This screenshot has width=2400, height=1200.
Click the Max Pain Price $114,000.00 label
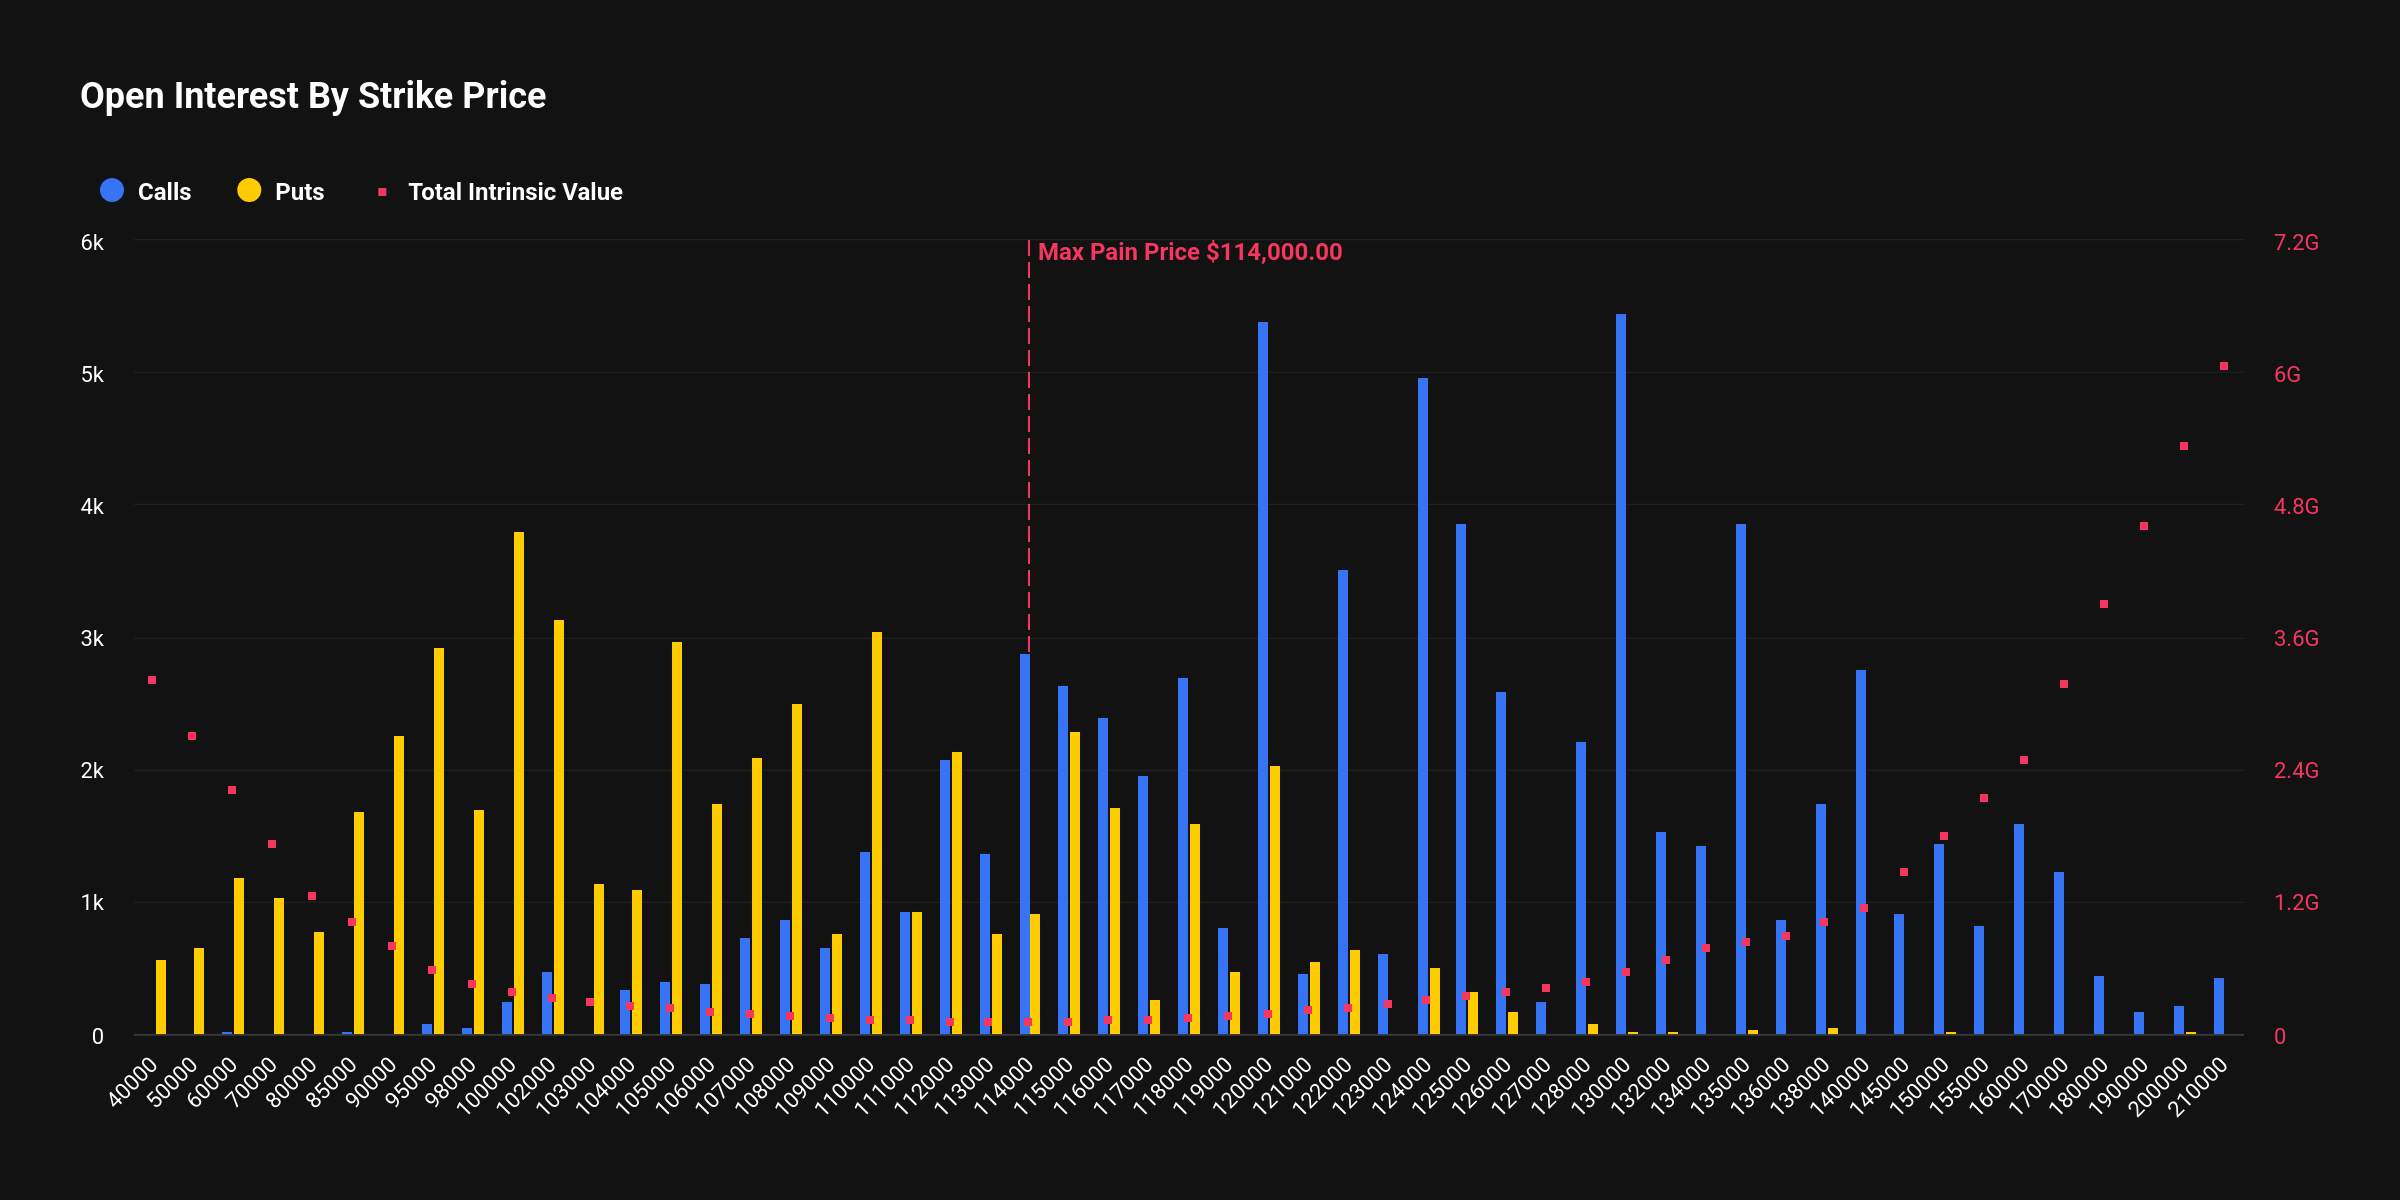click(1189, 252)
